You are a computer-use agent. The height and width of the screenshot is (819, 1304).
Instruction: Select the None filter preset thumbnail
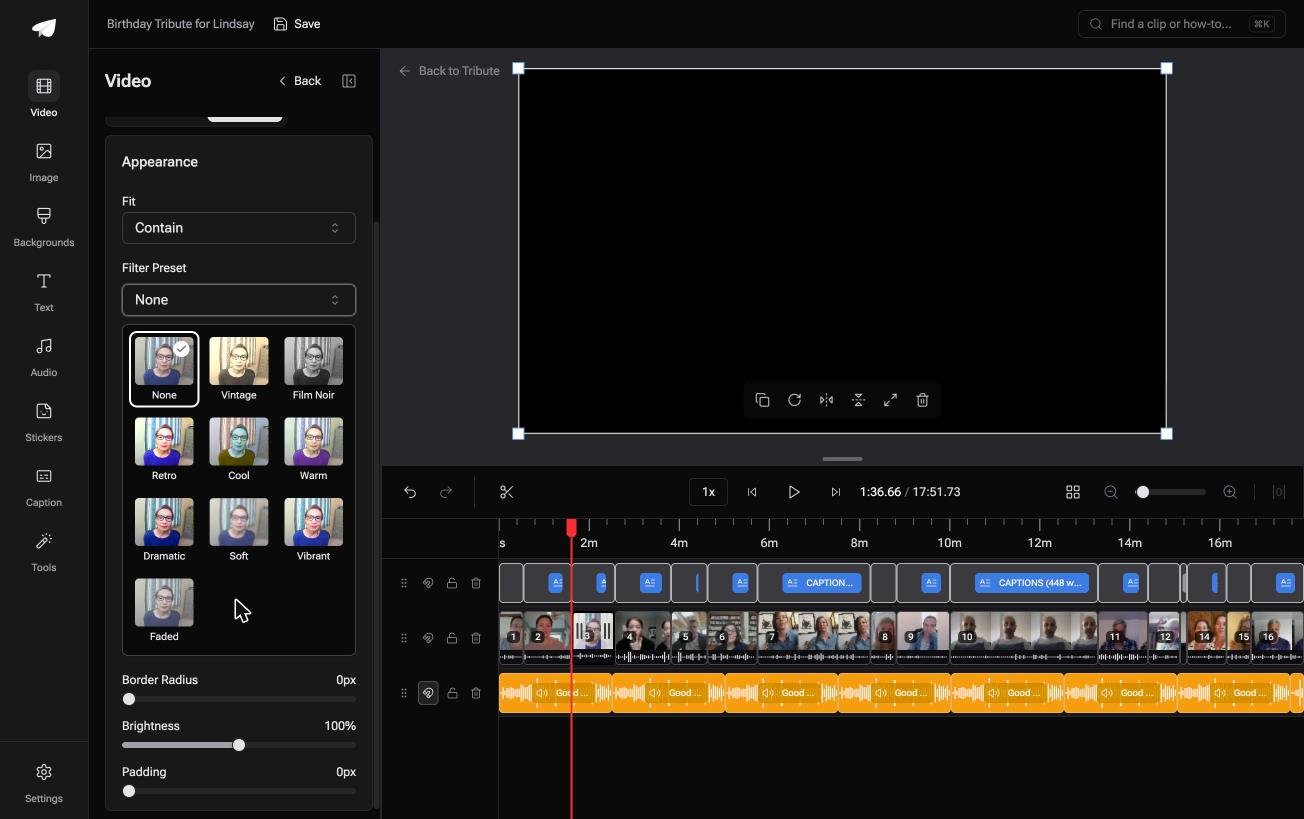click(164, 369)
